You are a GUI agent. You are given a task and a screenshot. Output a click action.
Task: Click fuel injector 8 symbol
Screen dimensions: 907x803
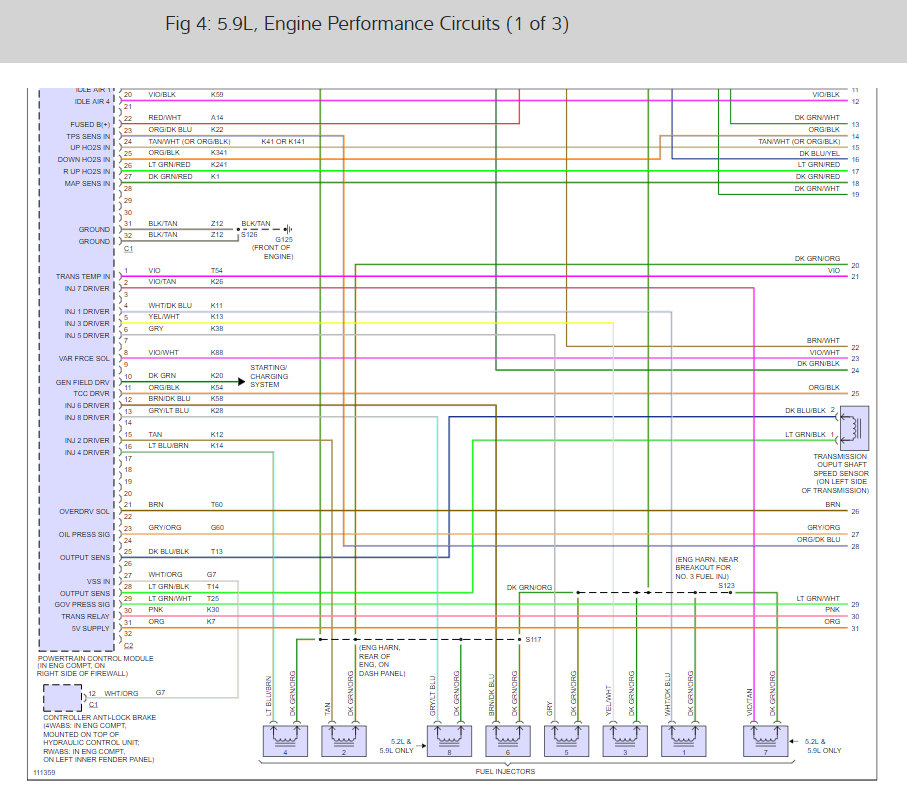(449, 741)
